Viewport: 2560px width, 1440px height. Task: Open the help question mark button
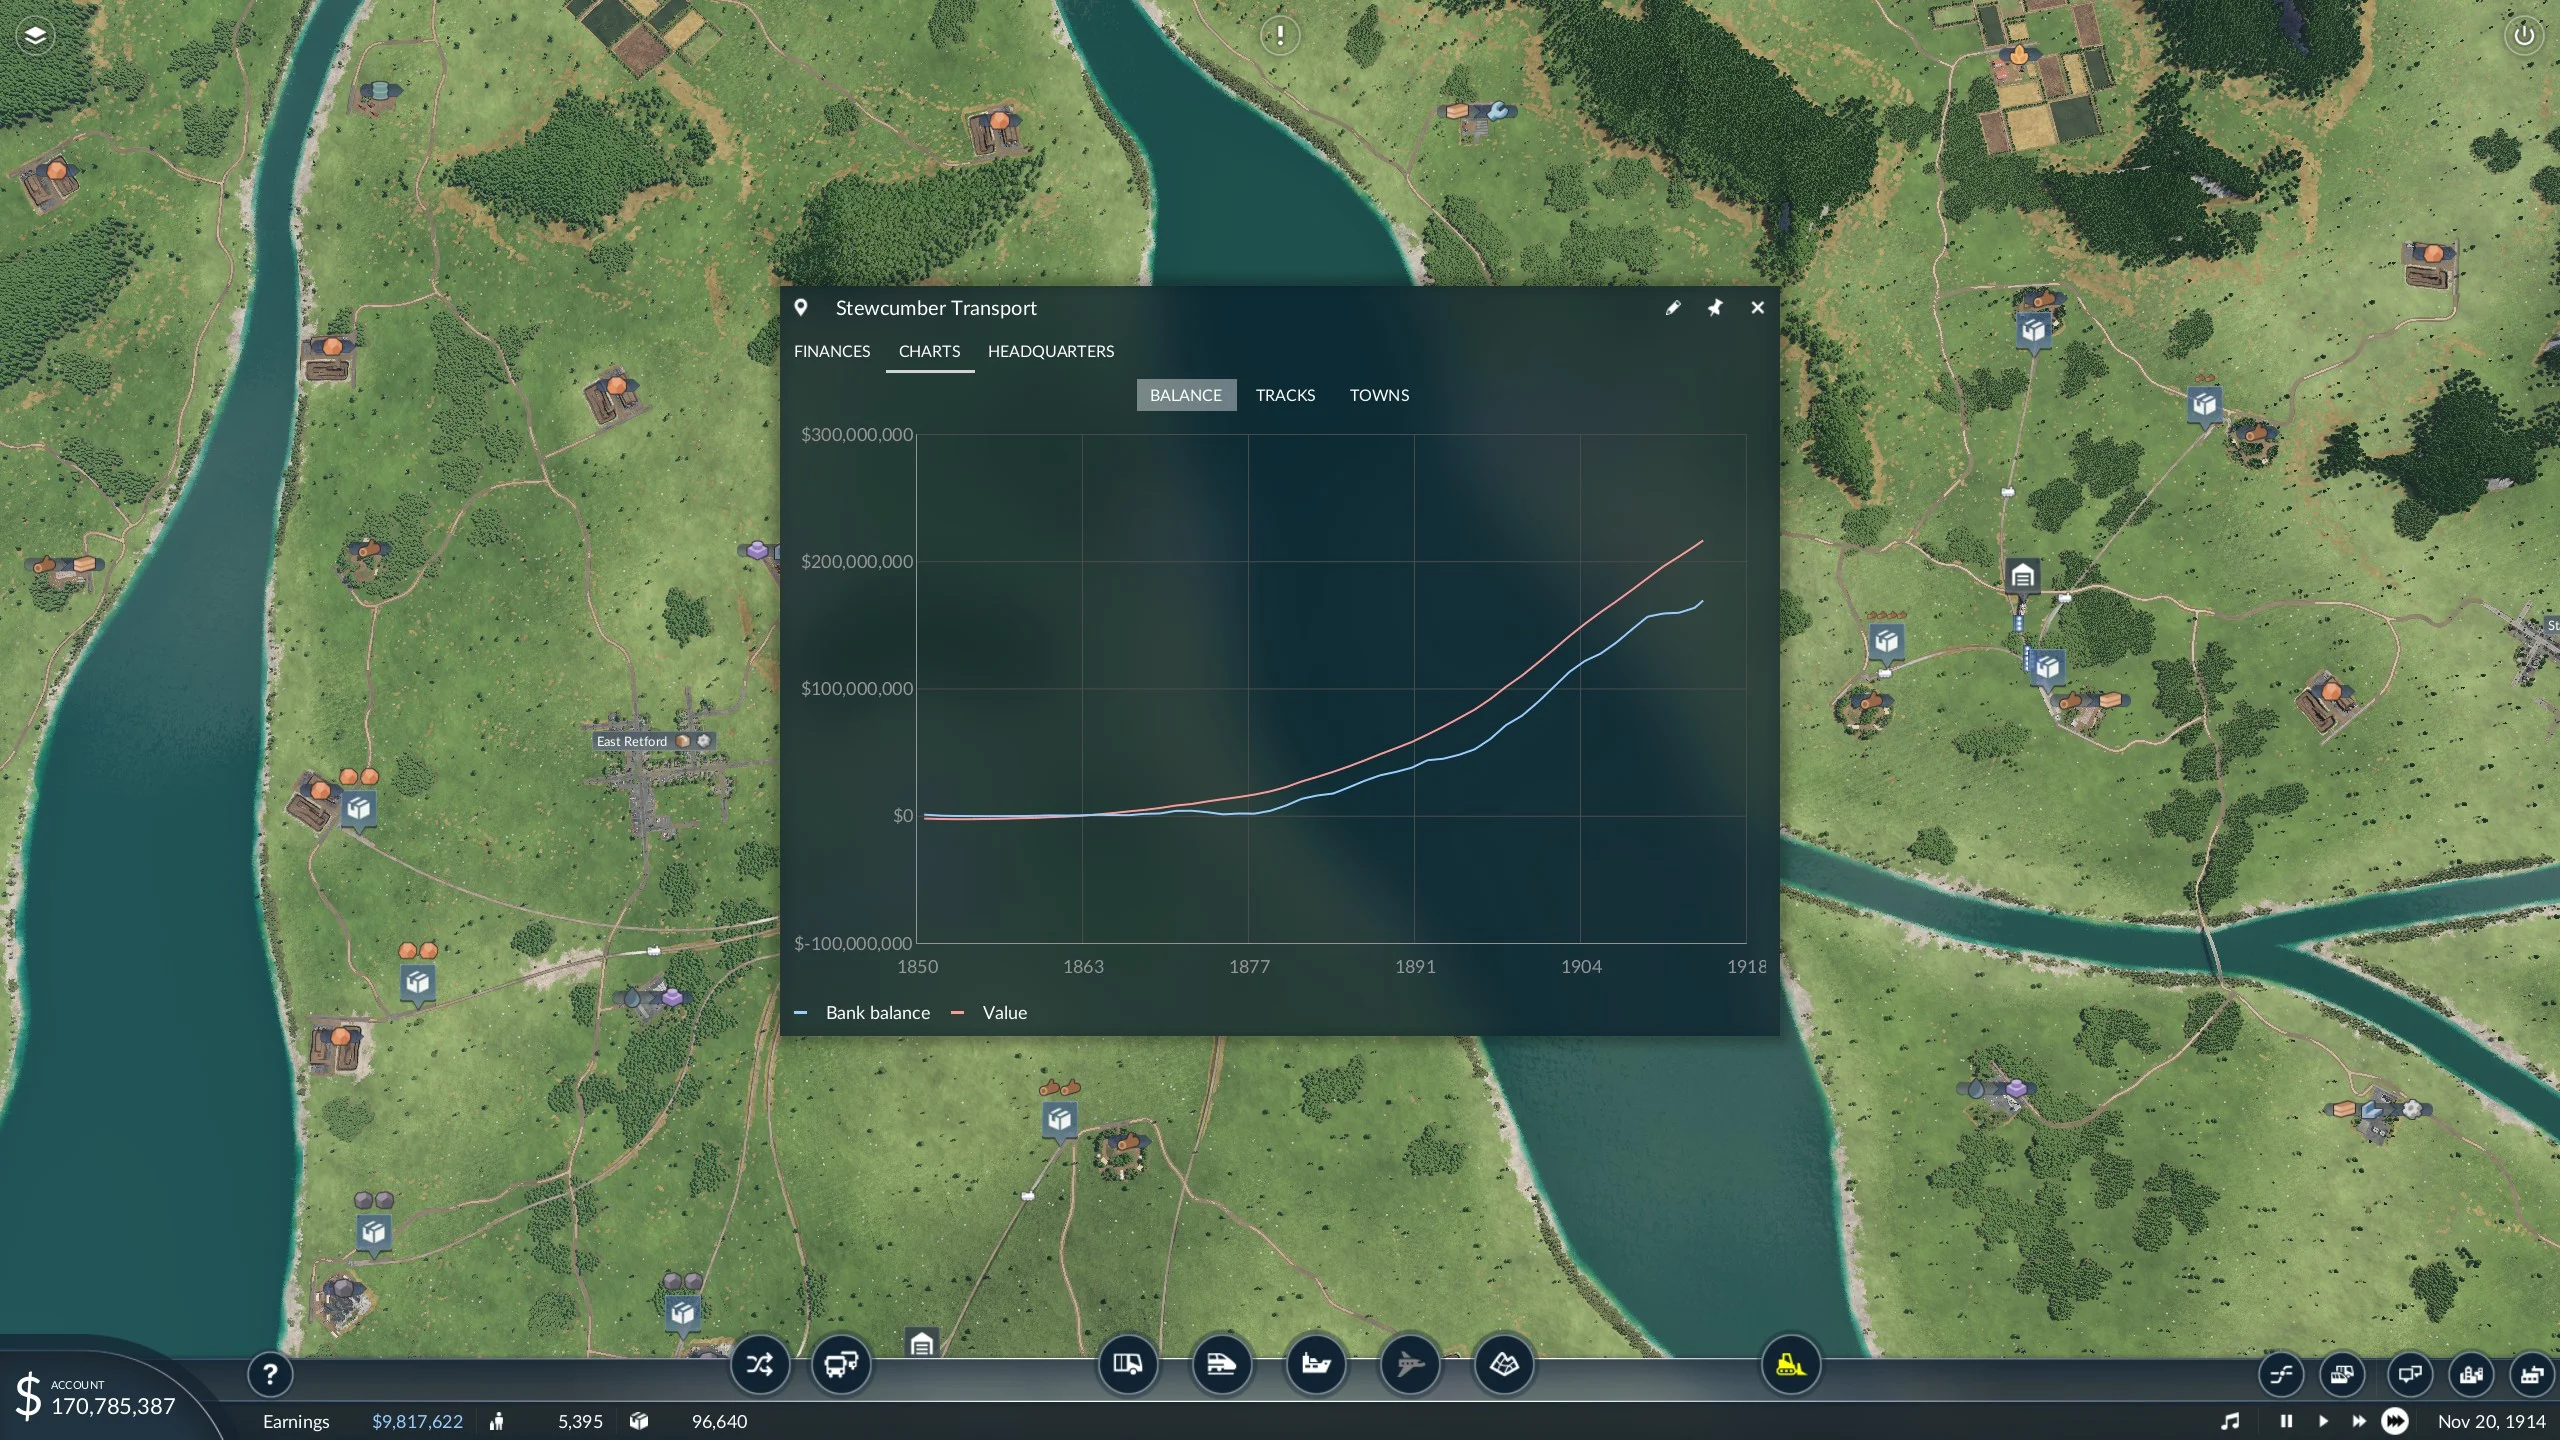click(270, 1374)
